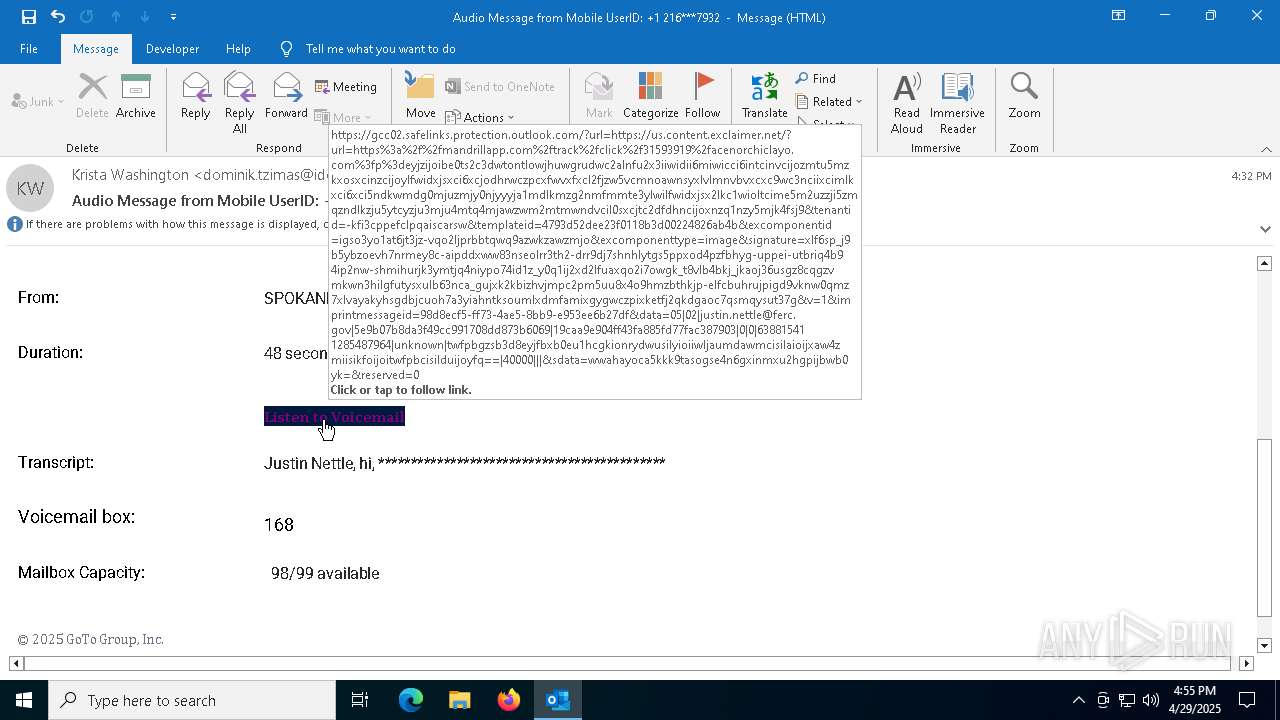Click the taskbar search box
This screenshot has width=1280, height=720.
coord(192,700)
